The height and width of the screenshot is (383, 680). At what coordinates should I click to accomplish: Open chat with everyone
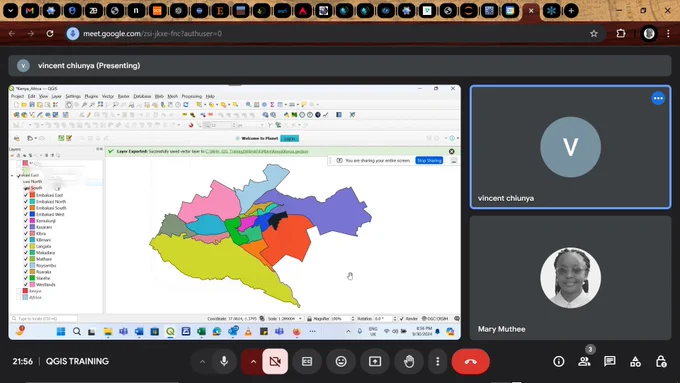[x=610, y=361]
